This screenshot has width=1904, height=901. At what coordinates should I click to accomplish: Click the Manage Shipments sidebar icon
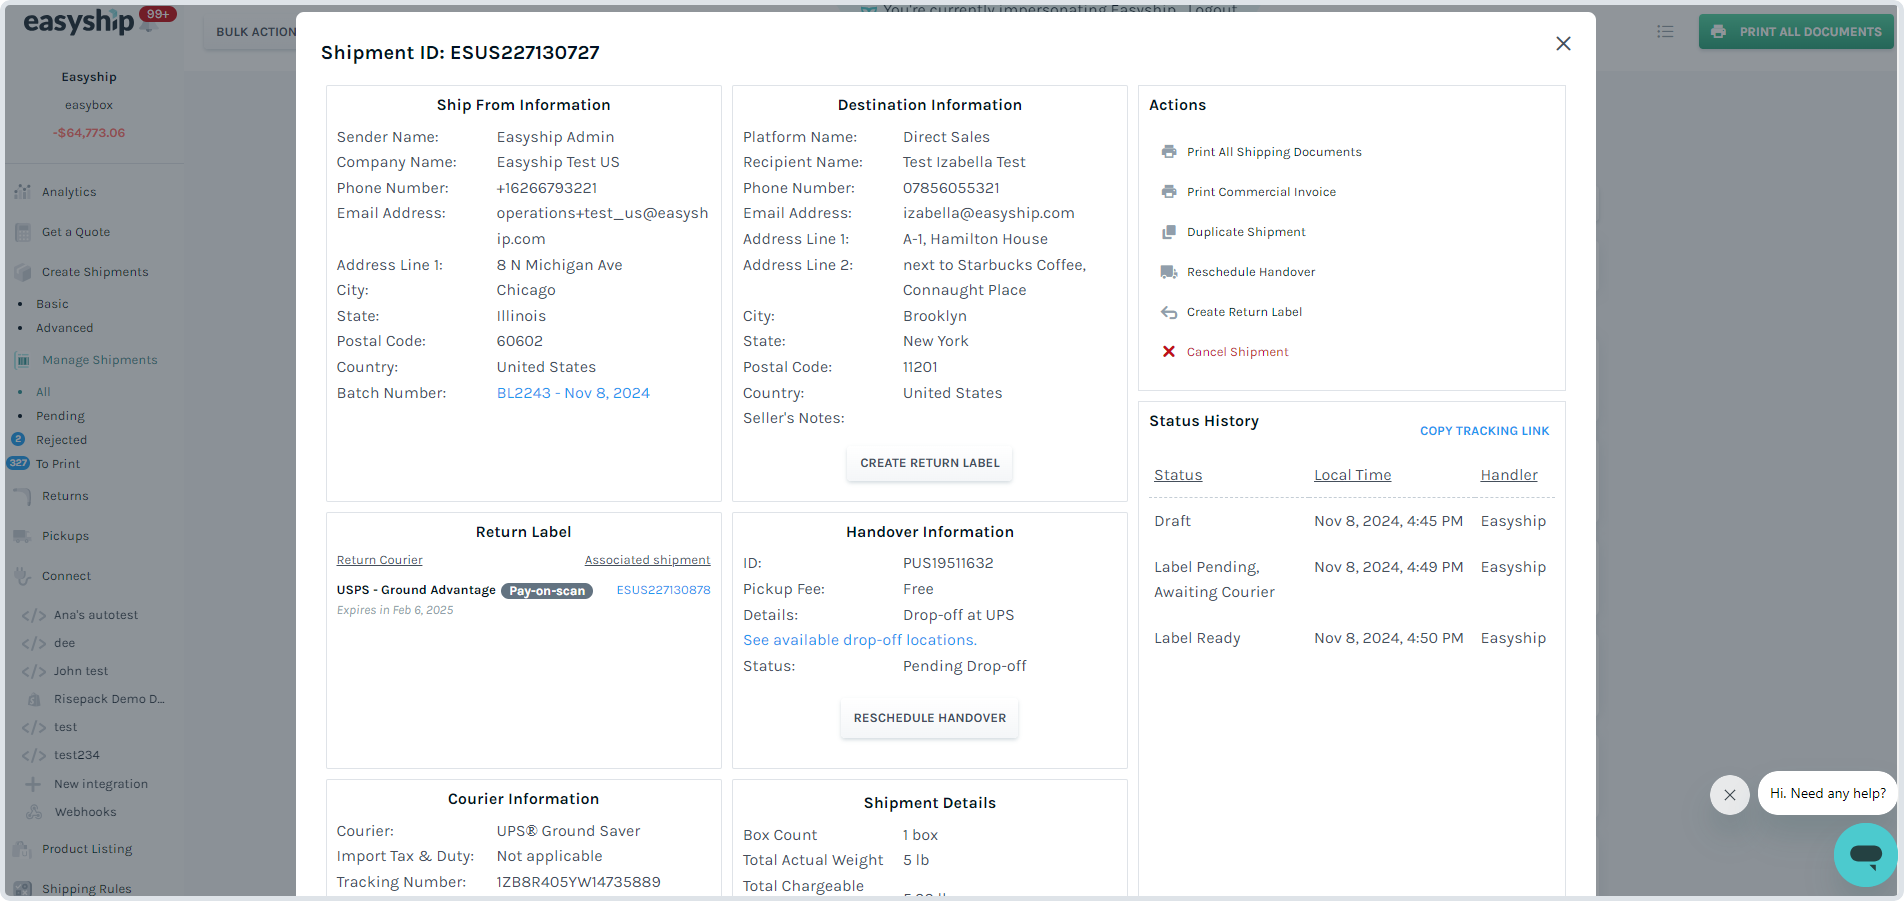click(23, 360)
